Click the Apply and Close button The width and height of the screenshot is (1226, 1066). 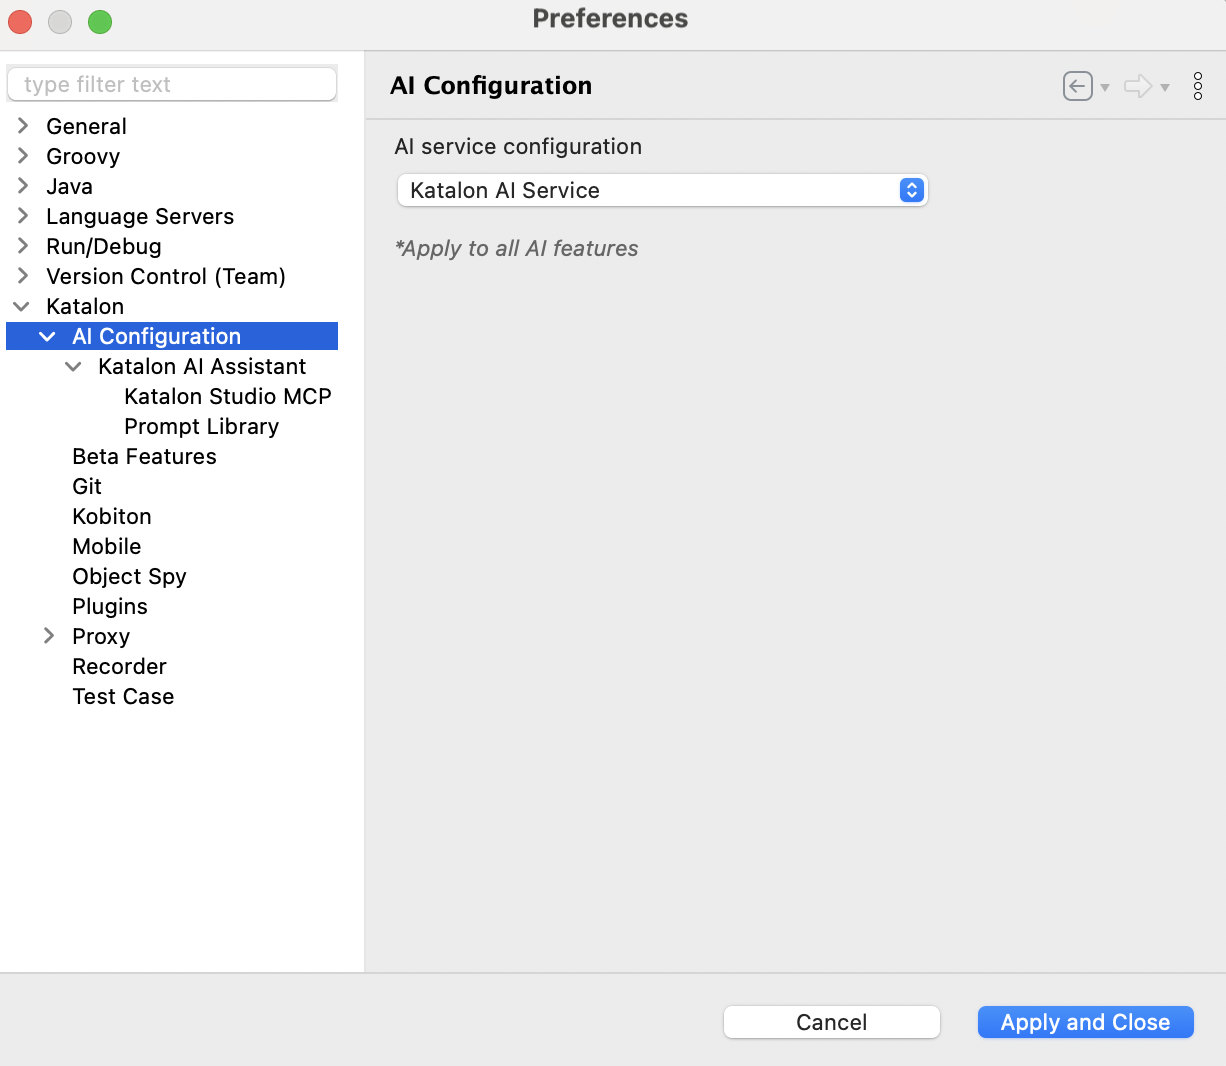pos(1085,1022)
